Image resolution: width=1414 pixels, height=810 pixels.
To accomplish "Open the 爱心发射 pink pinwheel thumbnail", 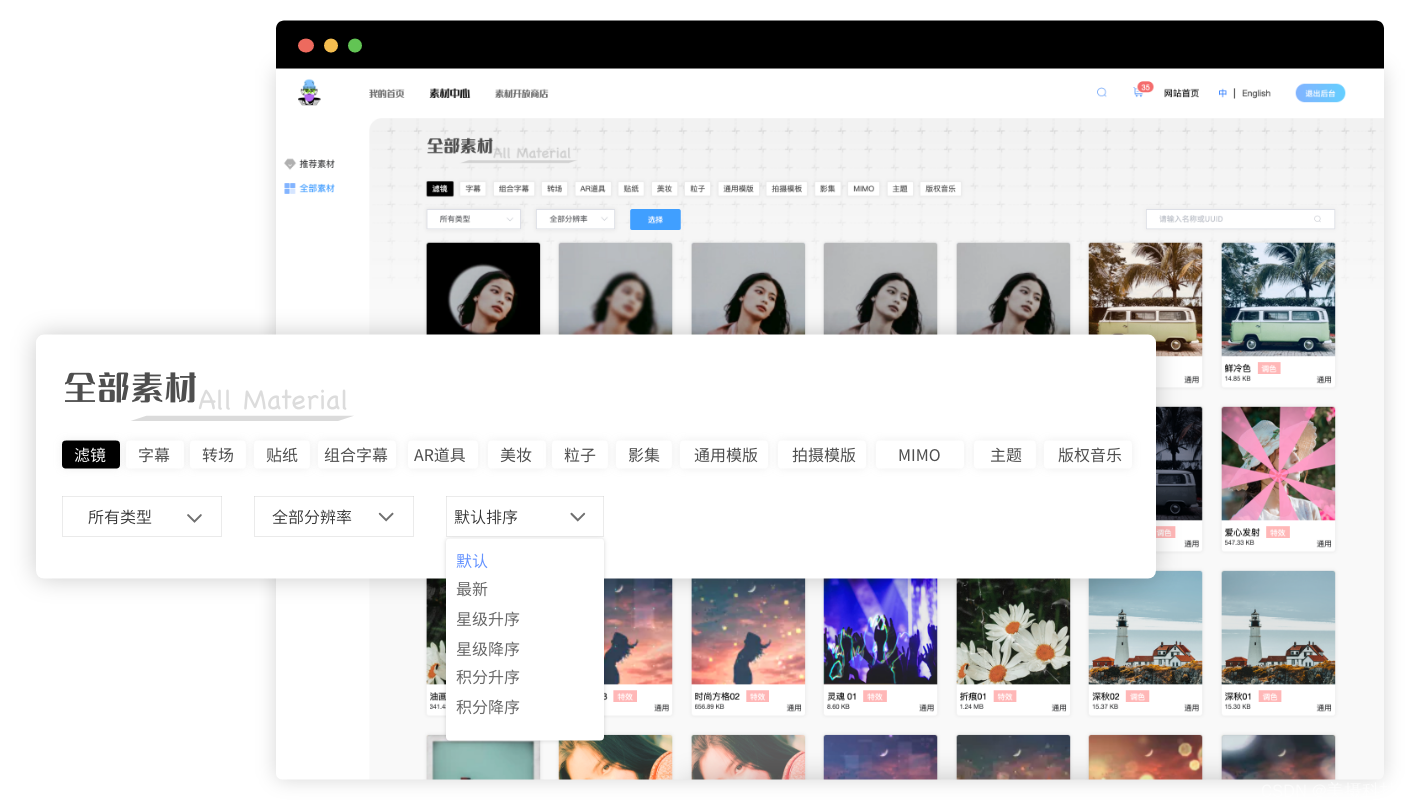I will point(1278,463).
